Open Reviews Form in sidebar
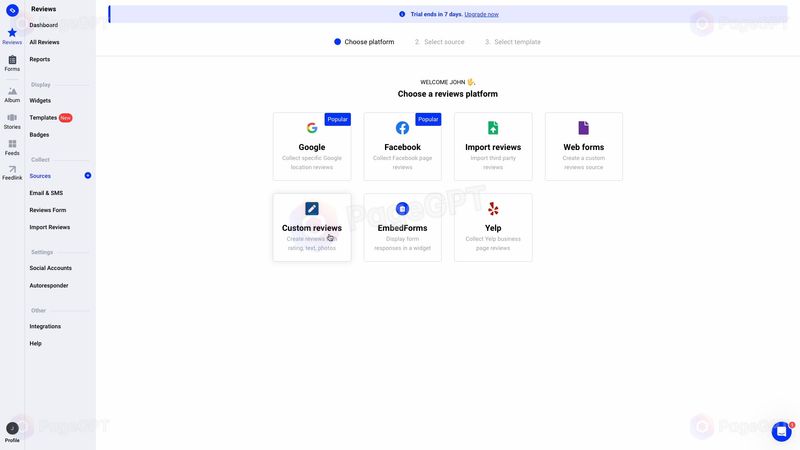Screen dimensions: 800x450 click(47, 210)
